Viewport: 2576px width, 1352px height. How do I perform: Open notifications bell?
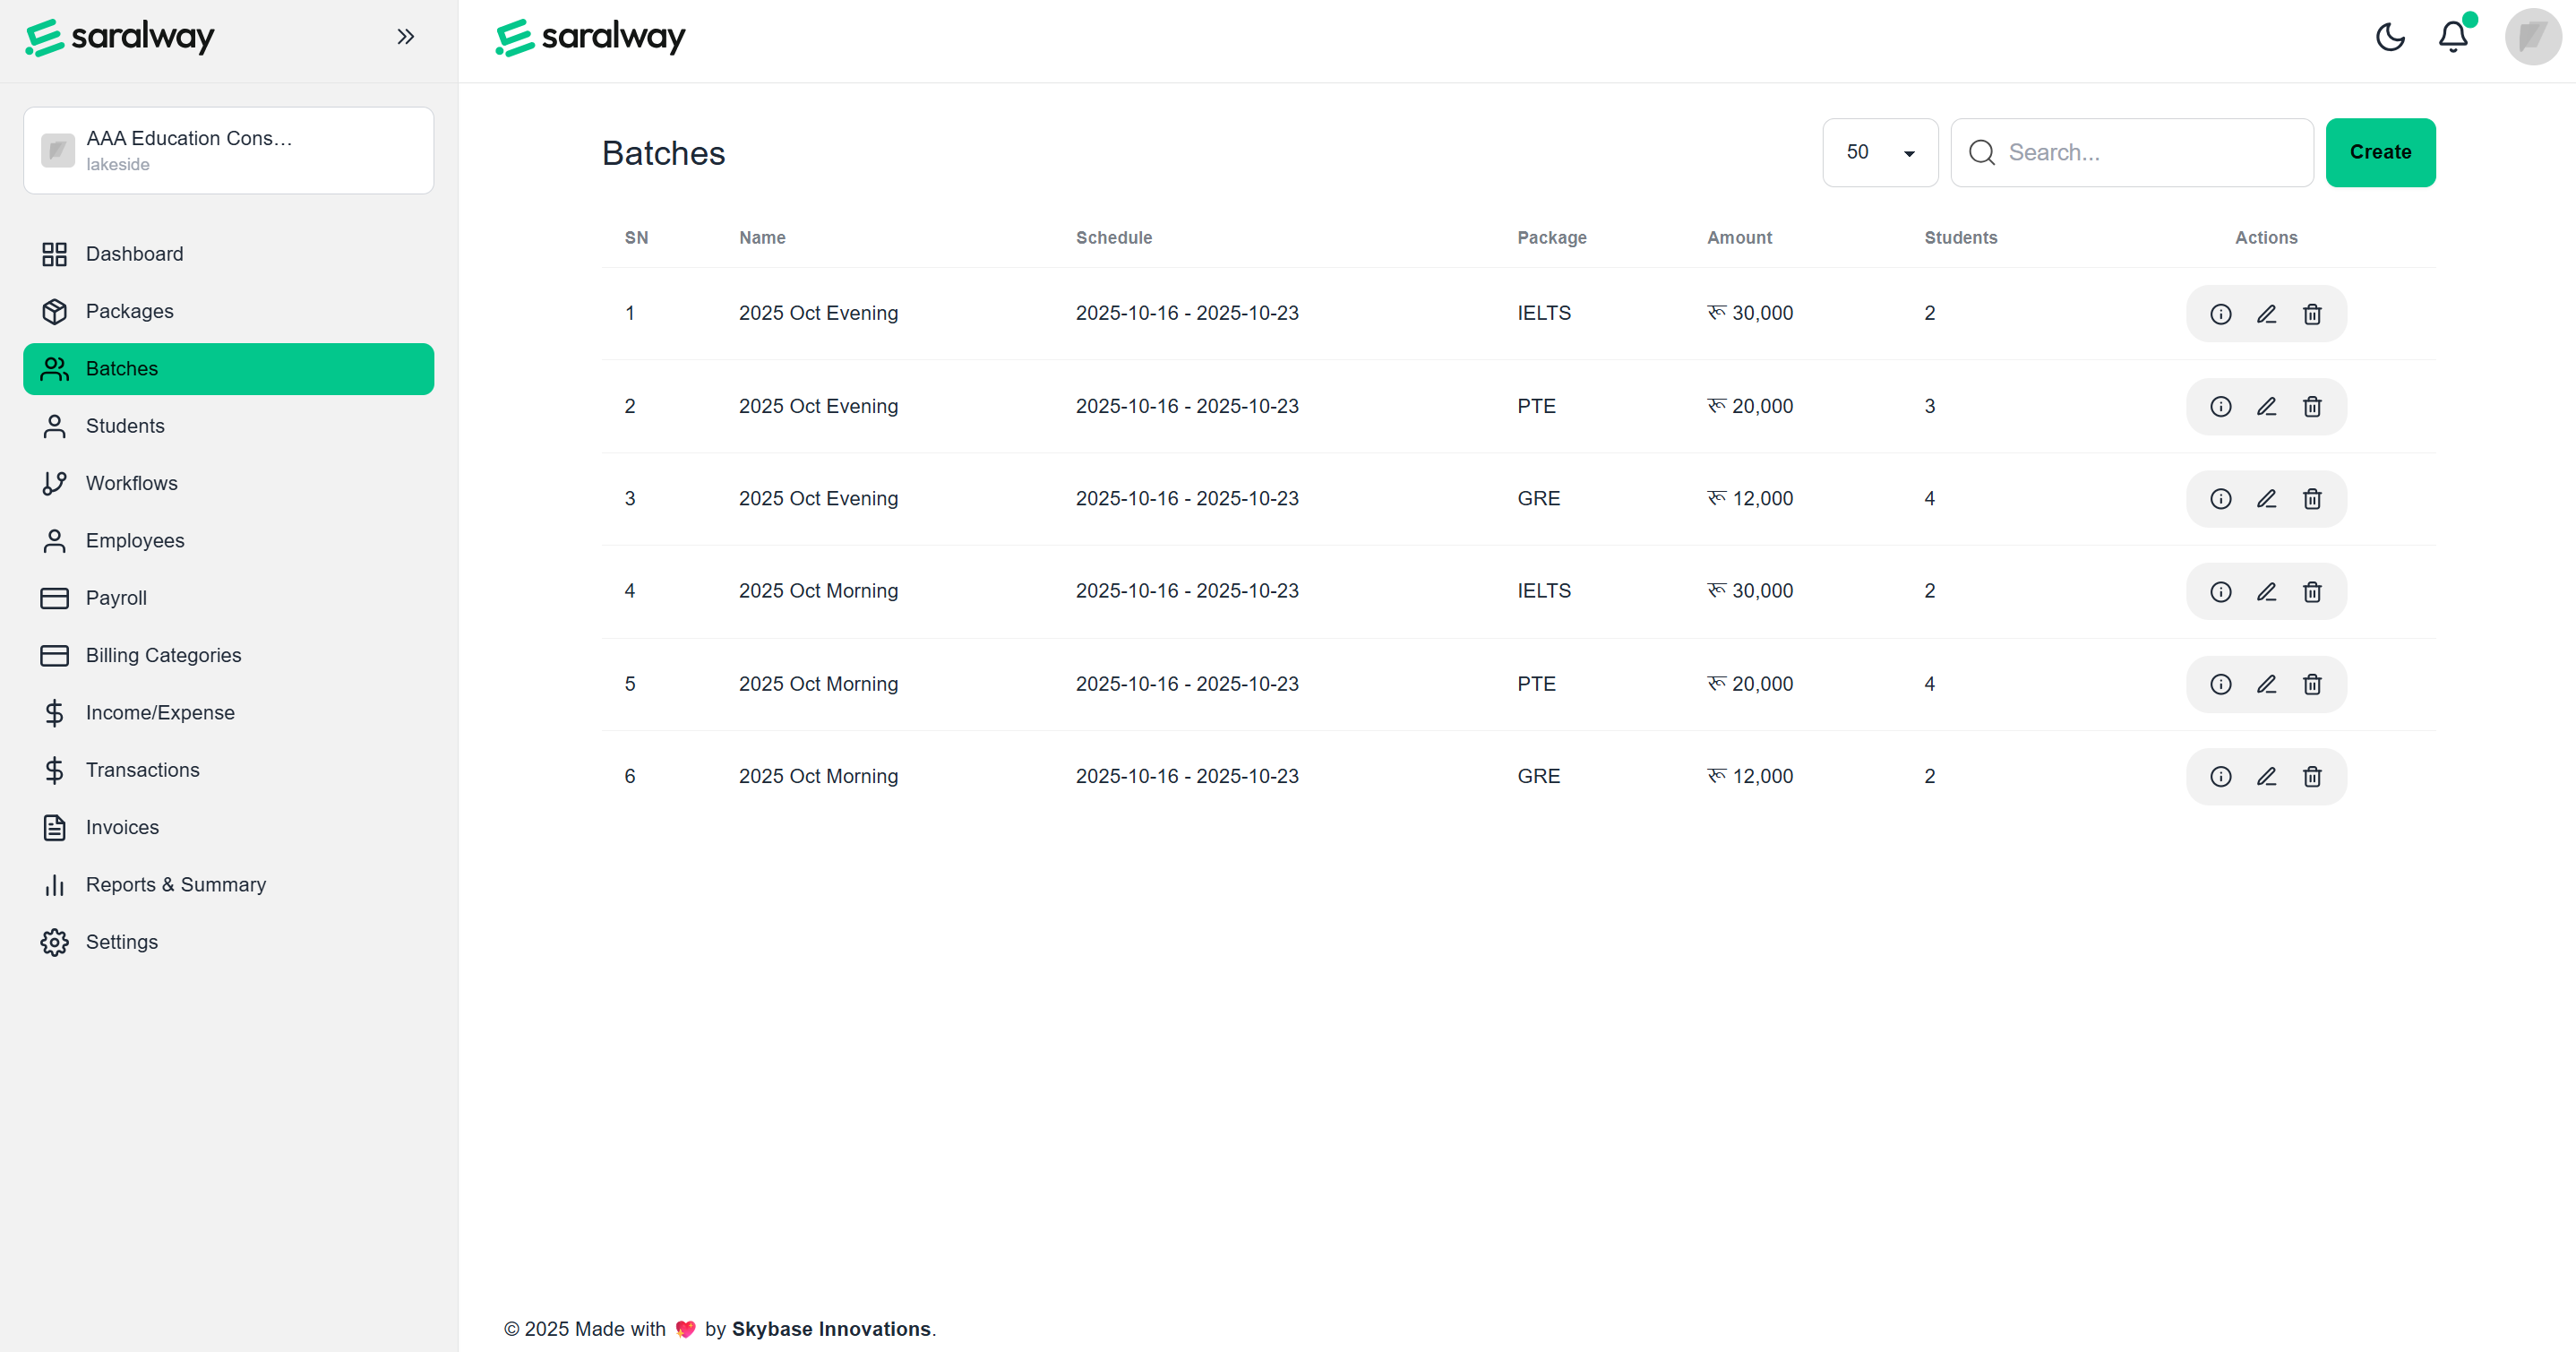pyautogui.click(x=2453, y=37)
